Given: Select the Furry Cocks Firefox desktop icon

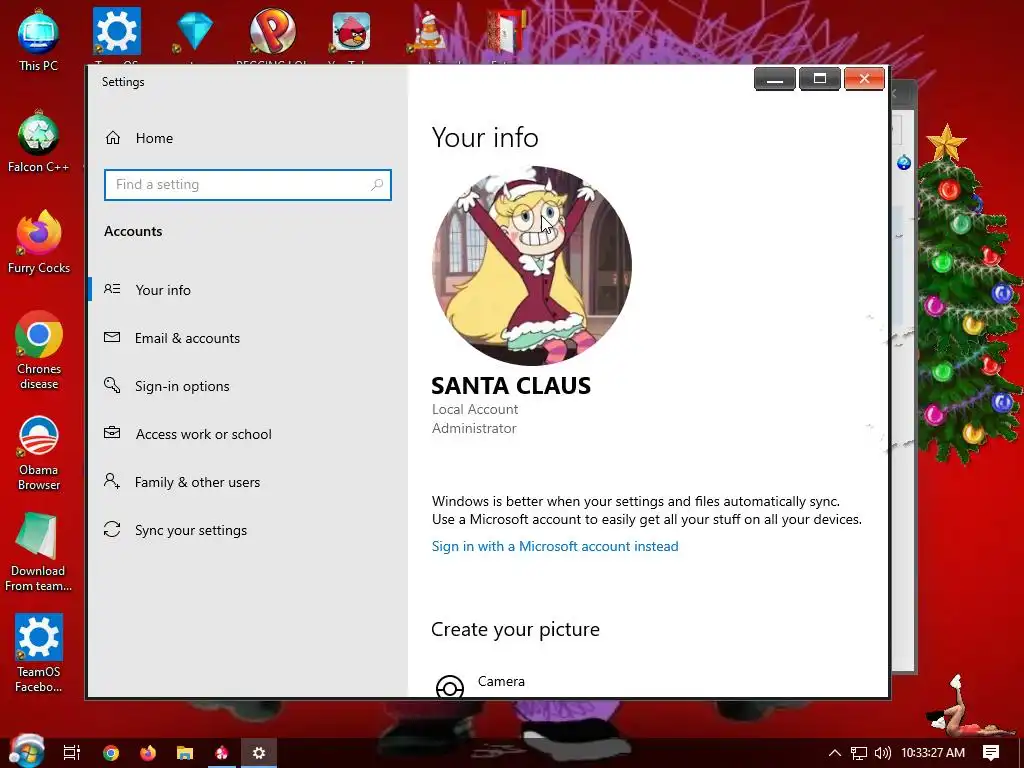Looking at the screenshot, I should [39, 242].
